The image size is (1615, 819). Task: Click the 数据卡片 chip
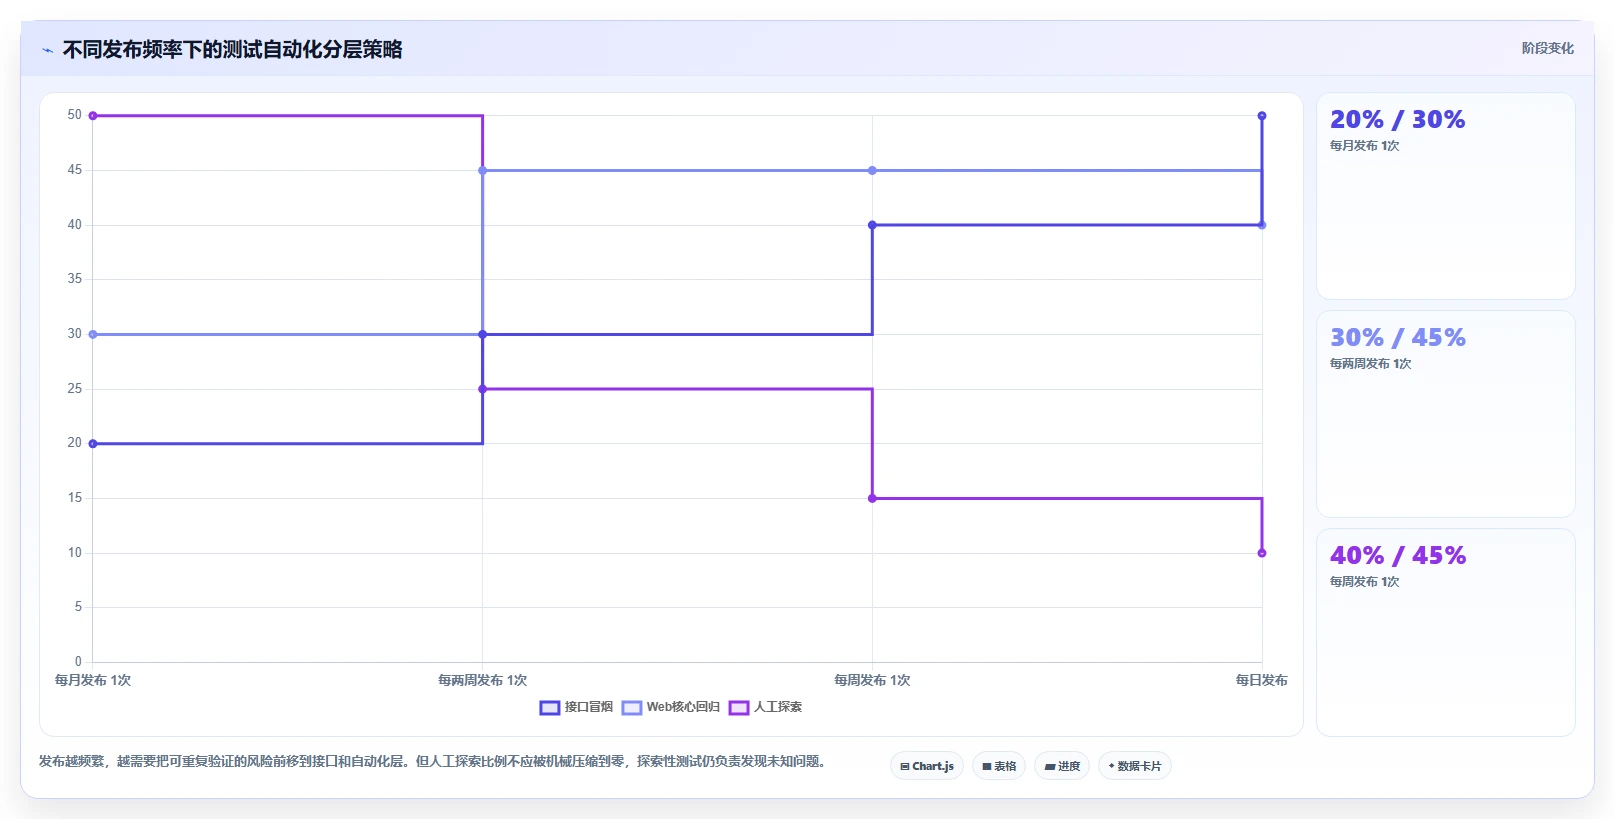click(x=1135, y=766)
